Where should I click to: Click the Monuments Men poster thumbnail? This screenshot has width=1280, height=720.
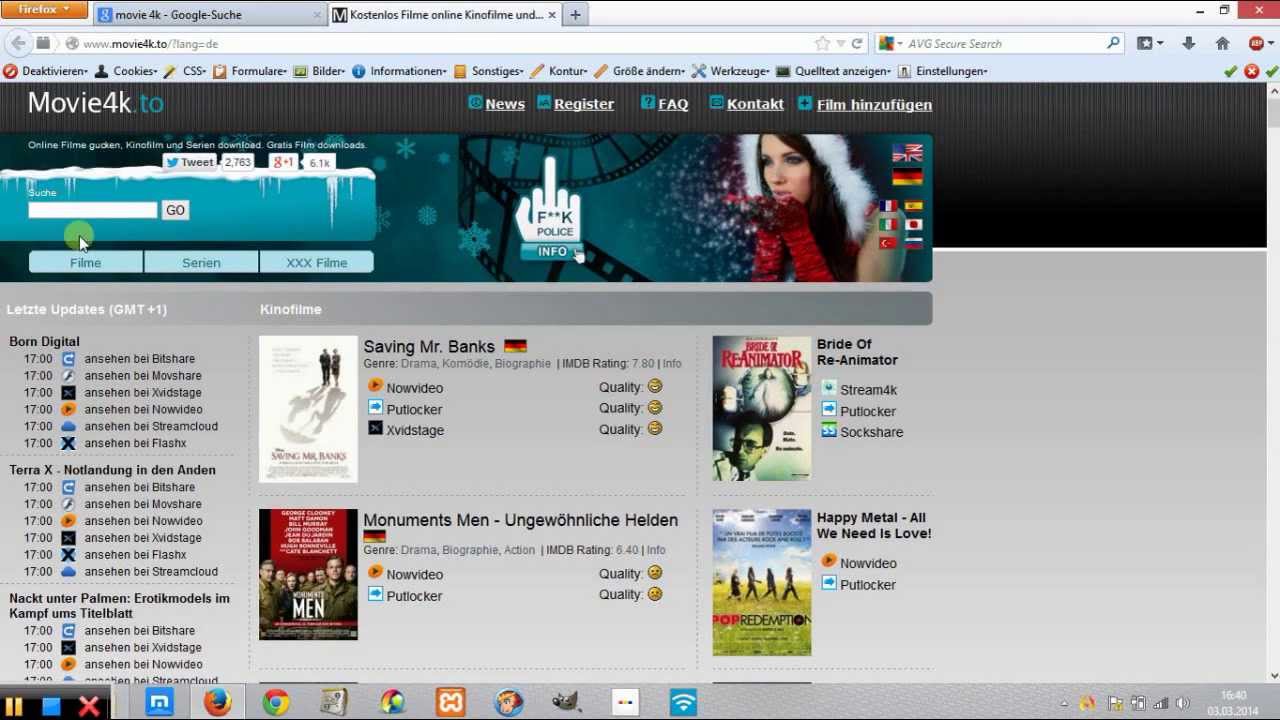tap(308, 574)
